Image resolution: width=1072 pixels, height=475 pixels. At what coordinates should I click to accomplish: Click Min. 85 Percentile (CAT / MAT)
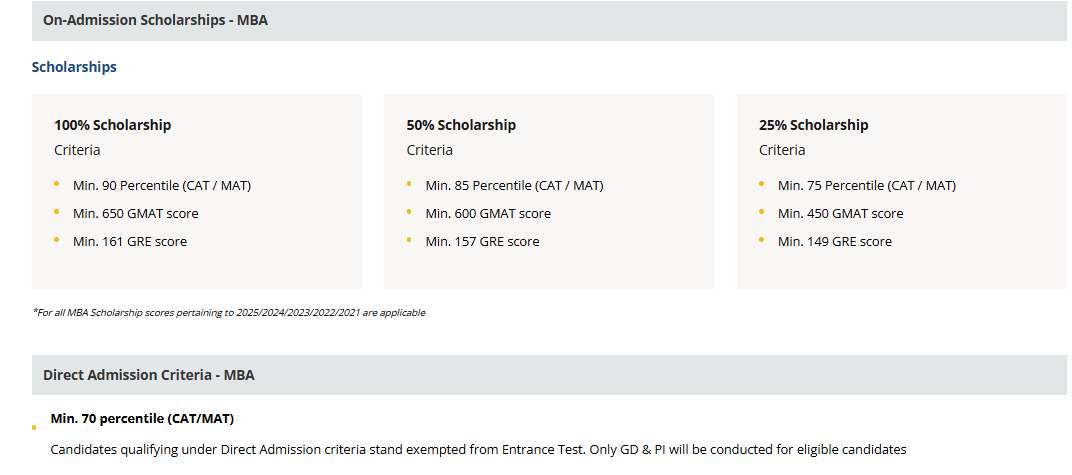pos(514,185)
